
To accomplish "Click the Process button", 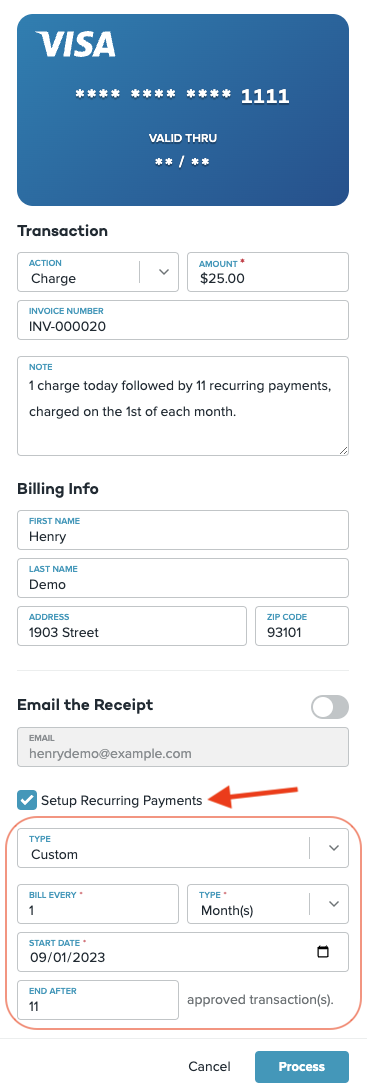I will coord(302,1066).
